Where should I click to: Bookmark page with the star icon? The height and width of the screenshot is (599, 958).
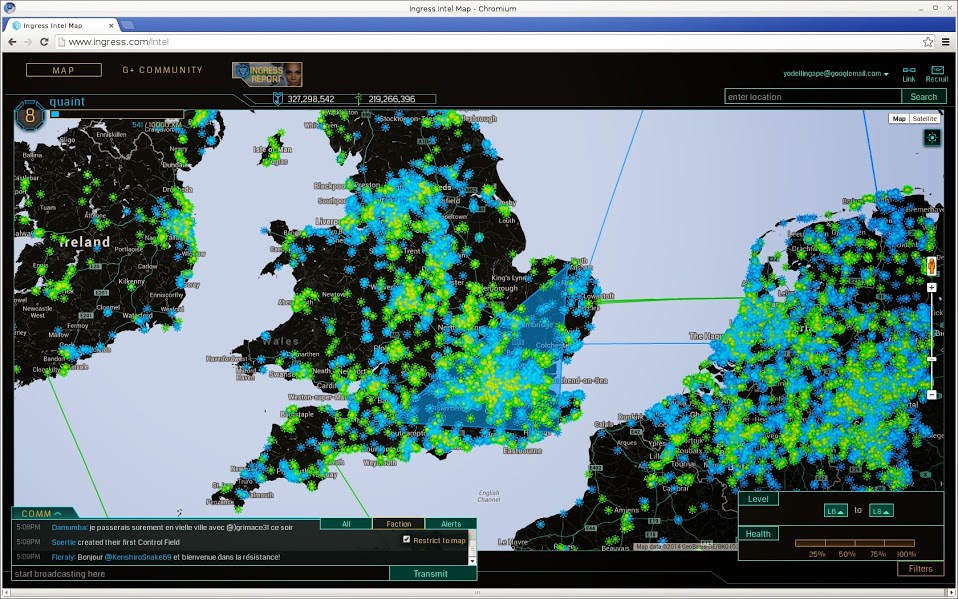coord(928,42)
